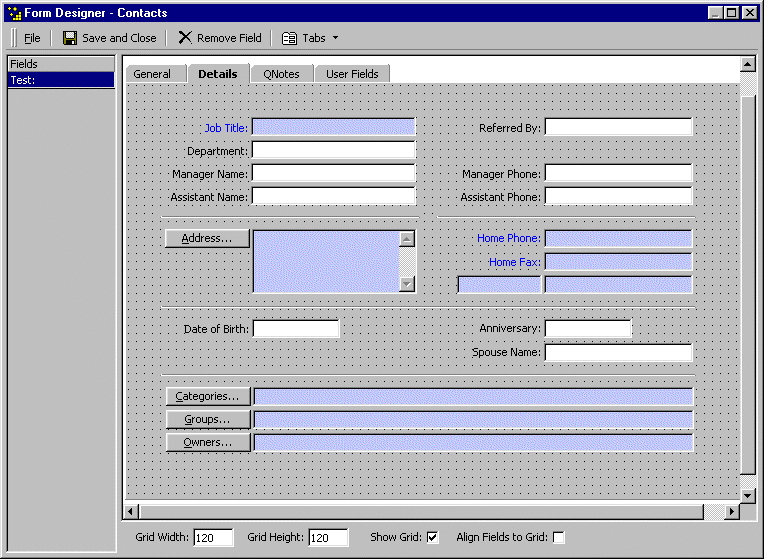This screenshot has width=764, height=559.
Task: Click the Save and Close floppy disk icon
Action: click(70, 38)
